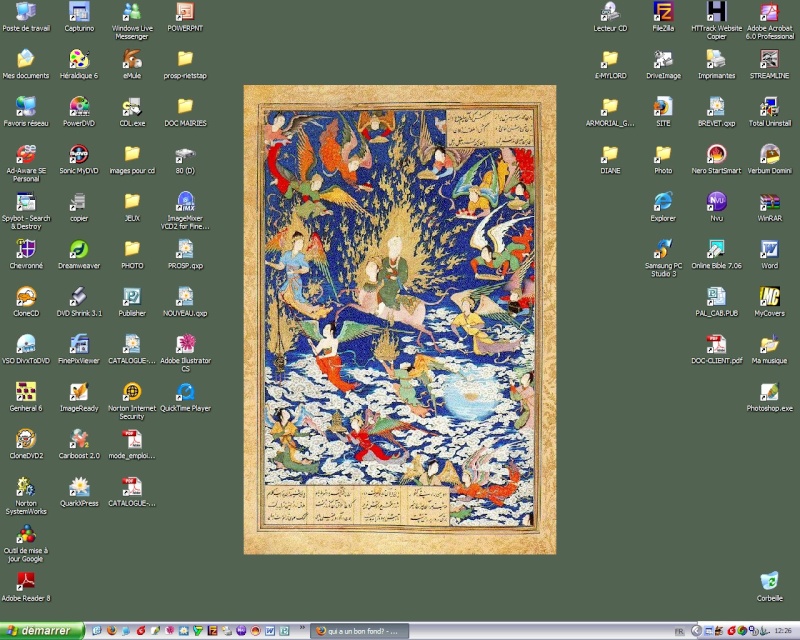The image size is (800, 640).
Task: Click the démarrer Start button
Action: [42, 631]
